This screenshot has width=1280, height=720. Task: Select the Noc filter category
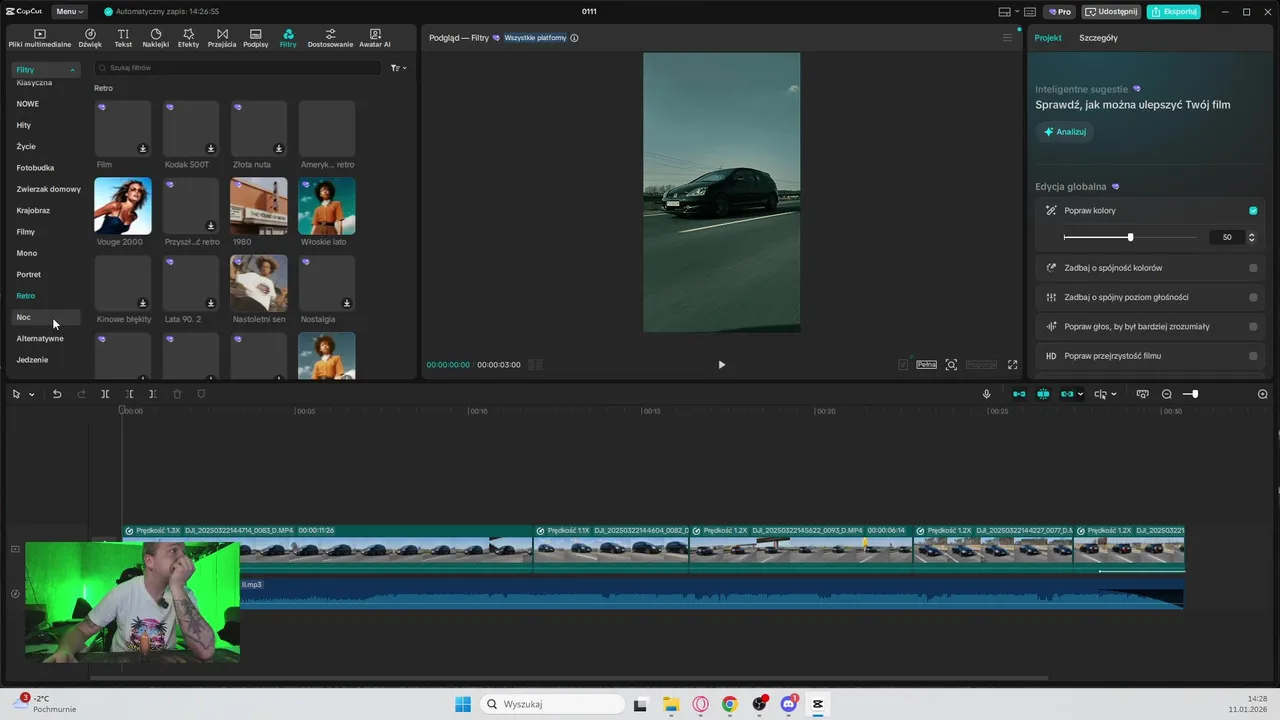(x=24, y=317)
